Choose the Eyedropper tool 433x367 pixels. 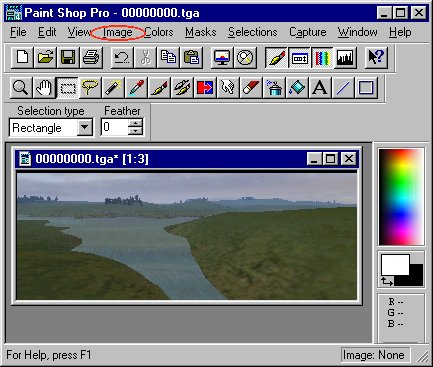[x=136, y=88]
